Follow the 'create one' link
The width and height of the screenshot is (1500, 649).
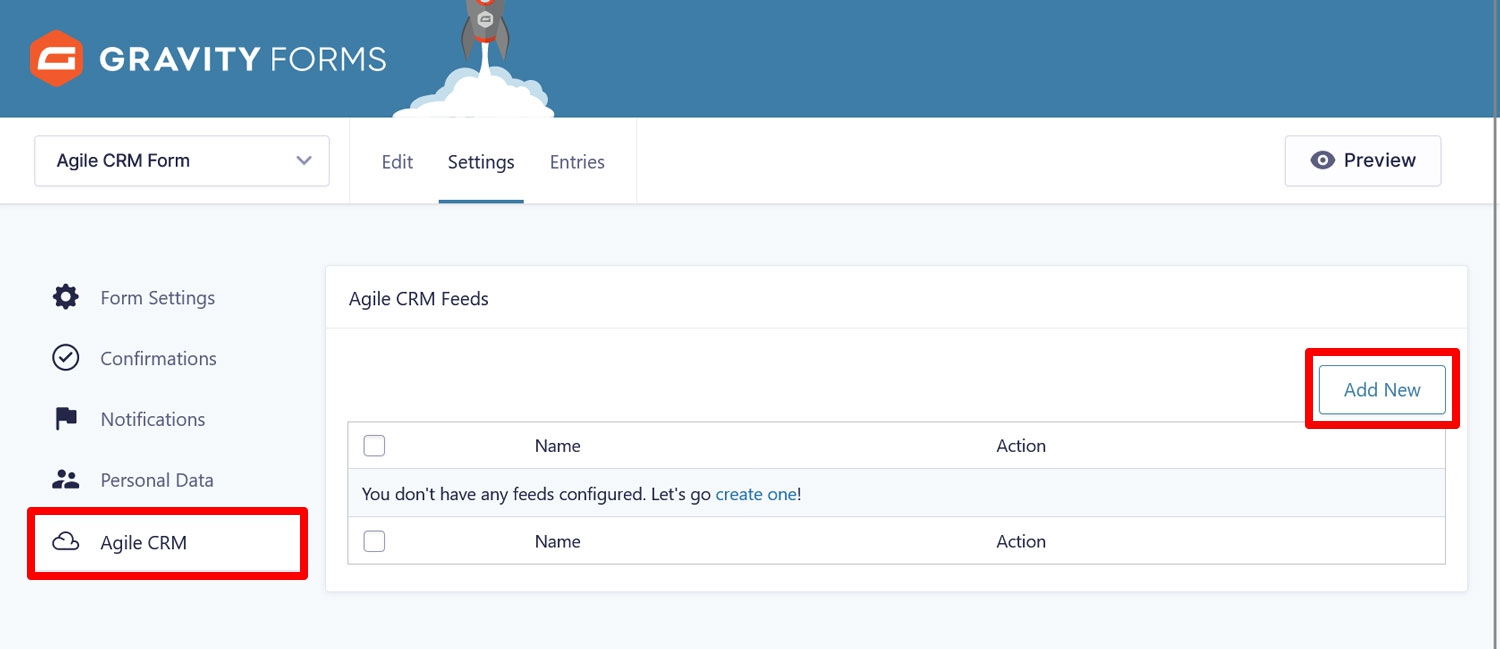click(756, 494)
